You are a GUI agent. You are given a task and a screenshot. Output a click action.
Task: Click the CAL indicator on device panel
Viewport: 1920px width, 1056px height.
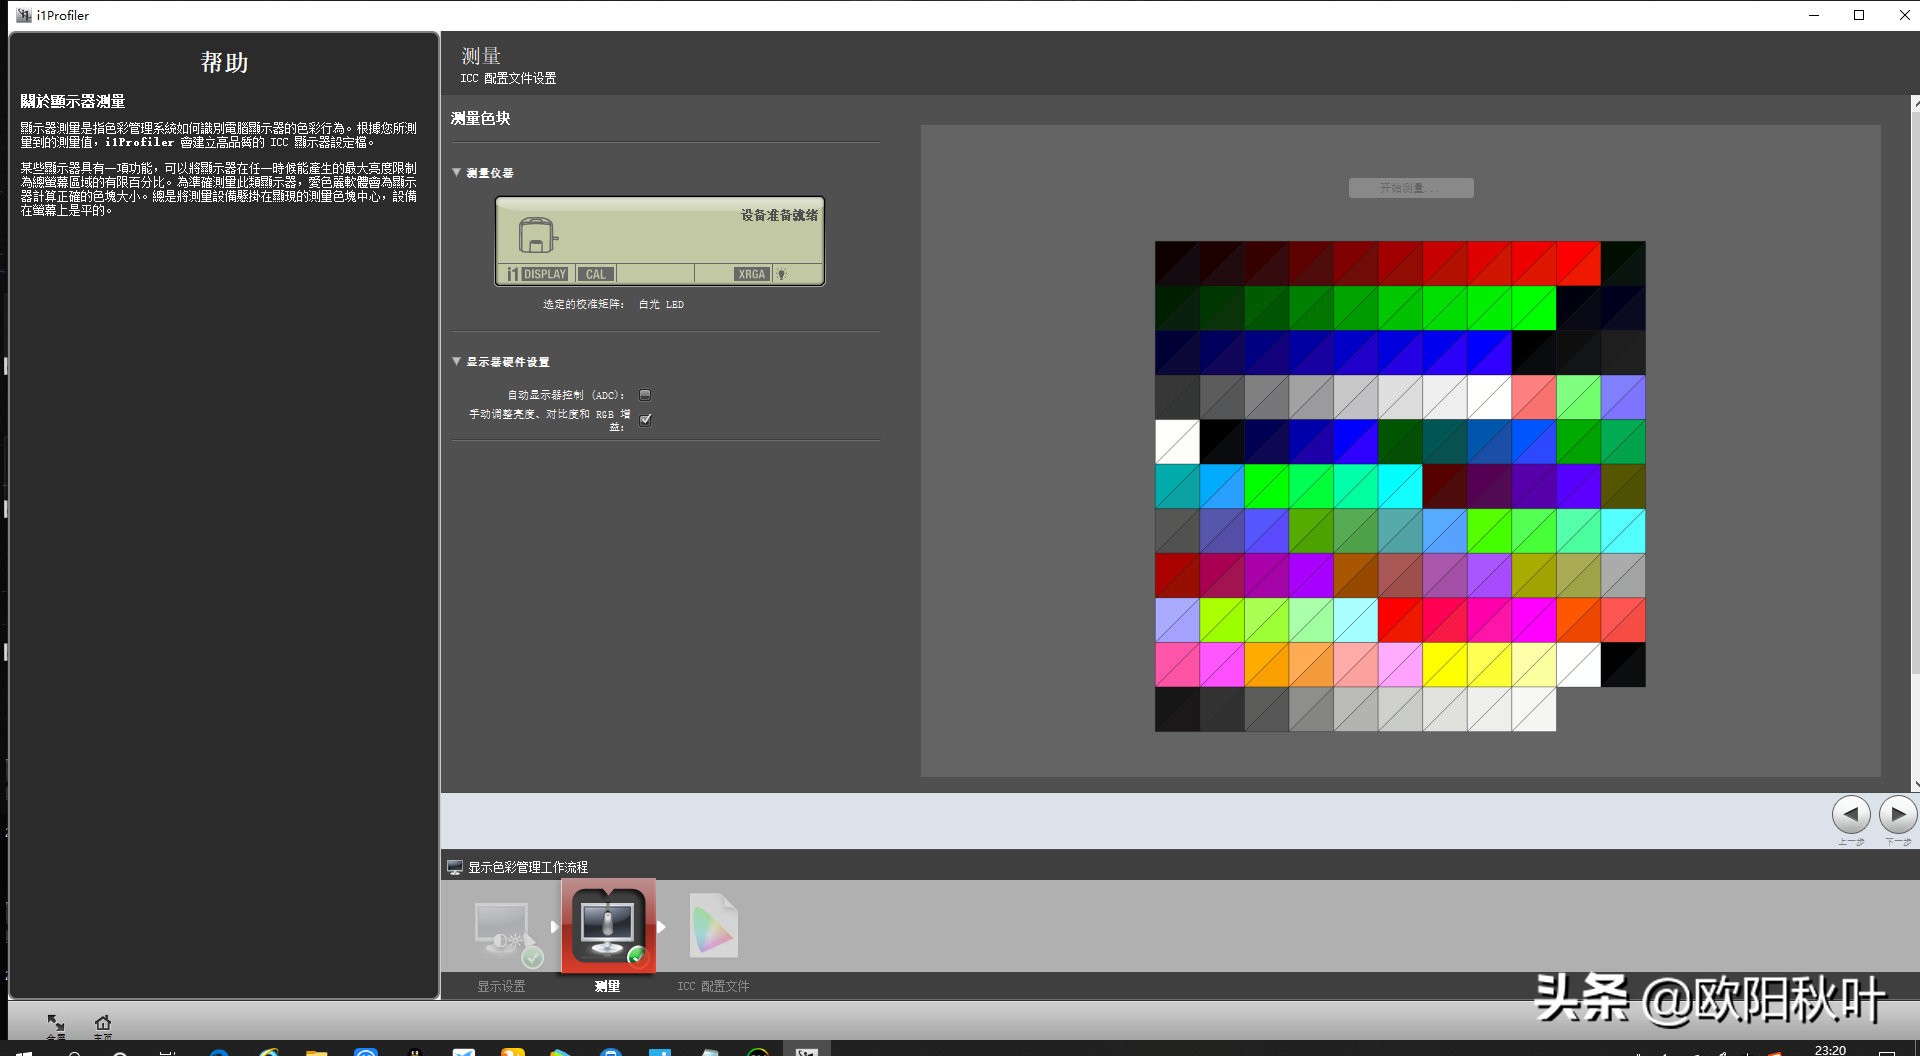coord(595,274)
